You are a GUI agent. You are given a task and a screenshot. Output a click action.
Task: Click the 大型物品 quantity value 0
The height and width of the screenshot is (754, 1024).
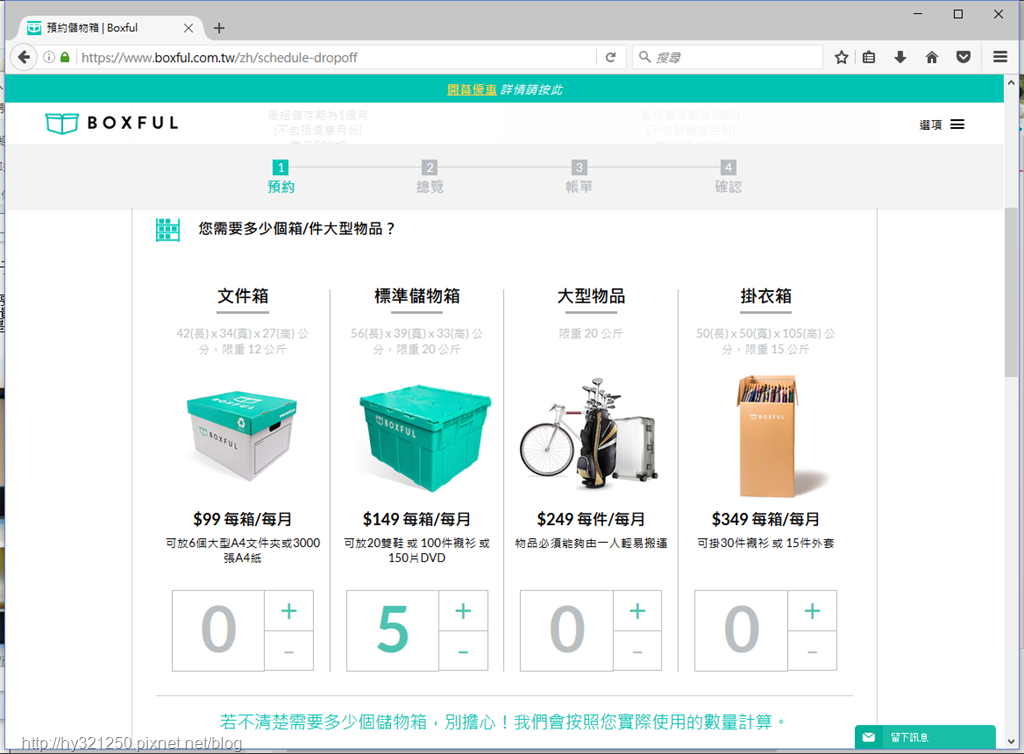click(566, 630)
